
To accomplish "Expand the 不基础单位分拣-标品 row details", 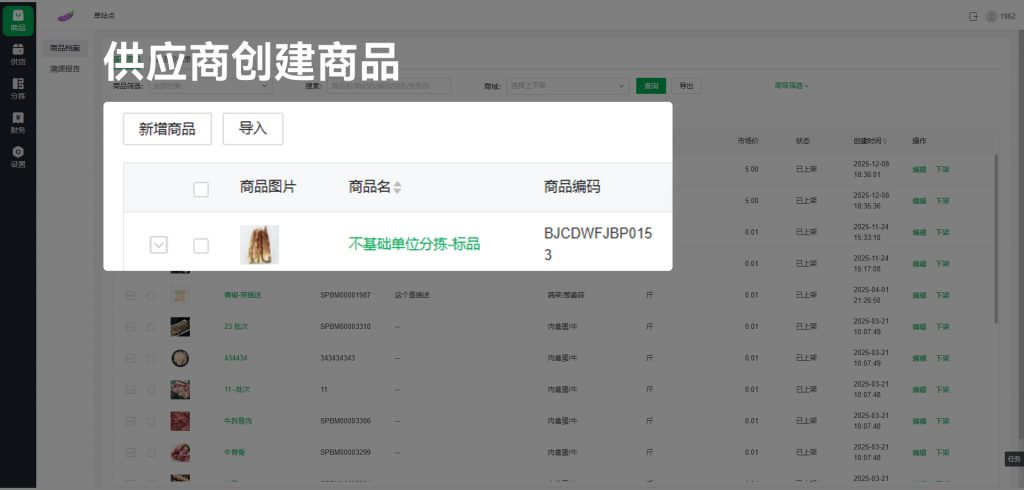I will [158, 245].
